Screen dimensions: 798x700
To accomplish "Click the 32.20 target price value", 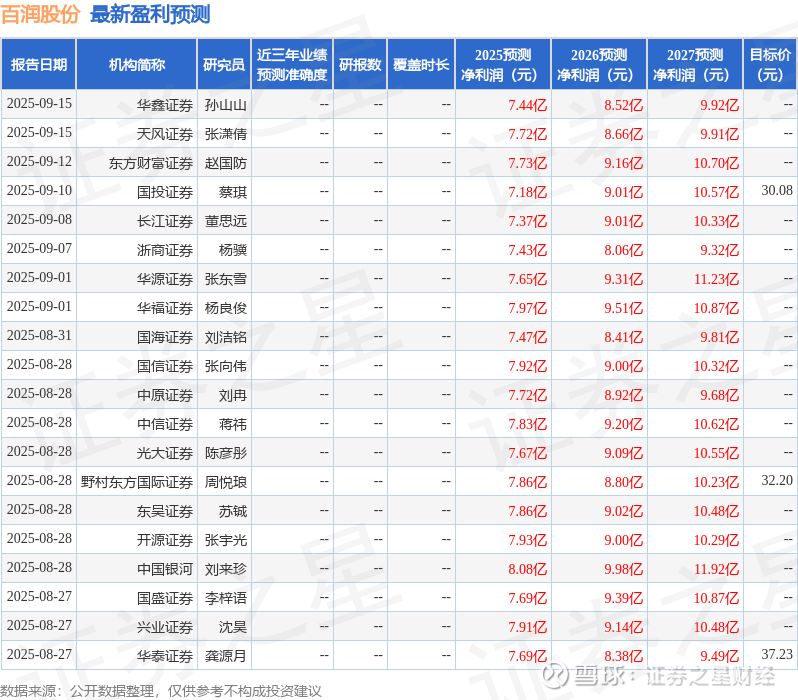I will click(777, 481).
